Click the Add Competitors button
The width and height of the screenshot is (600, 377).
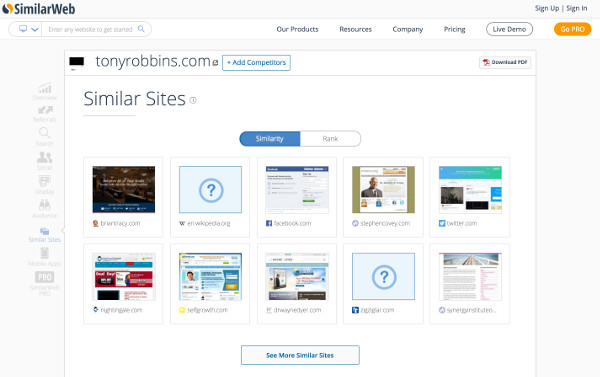pyautogui.click(x=256, y=63)
